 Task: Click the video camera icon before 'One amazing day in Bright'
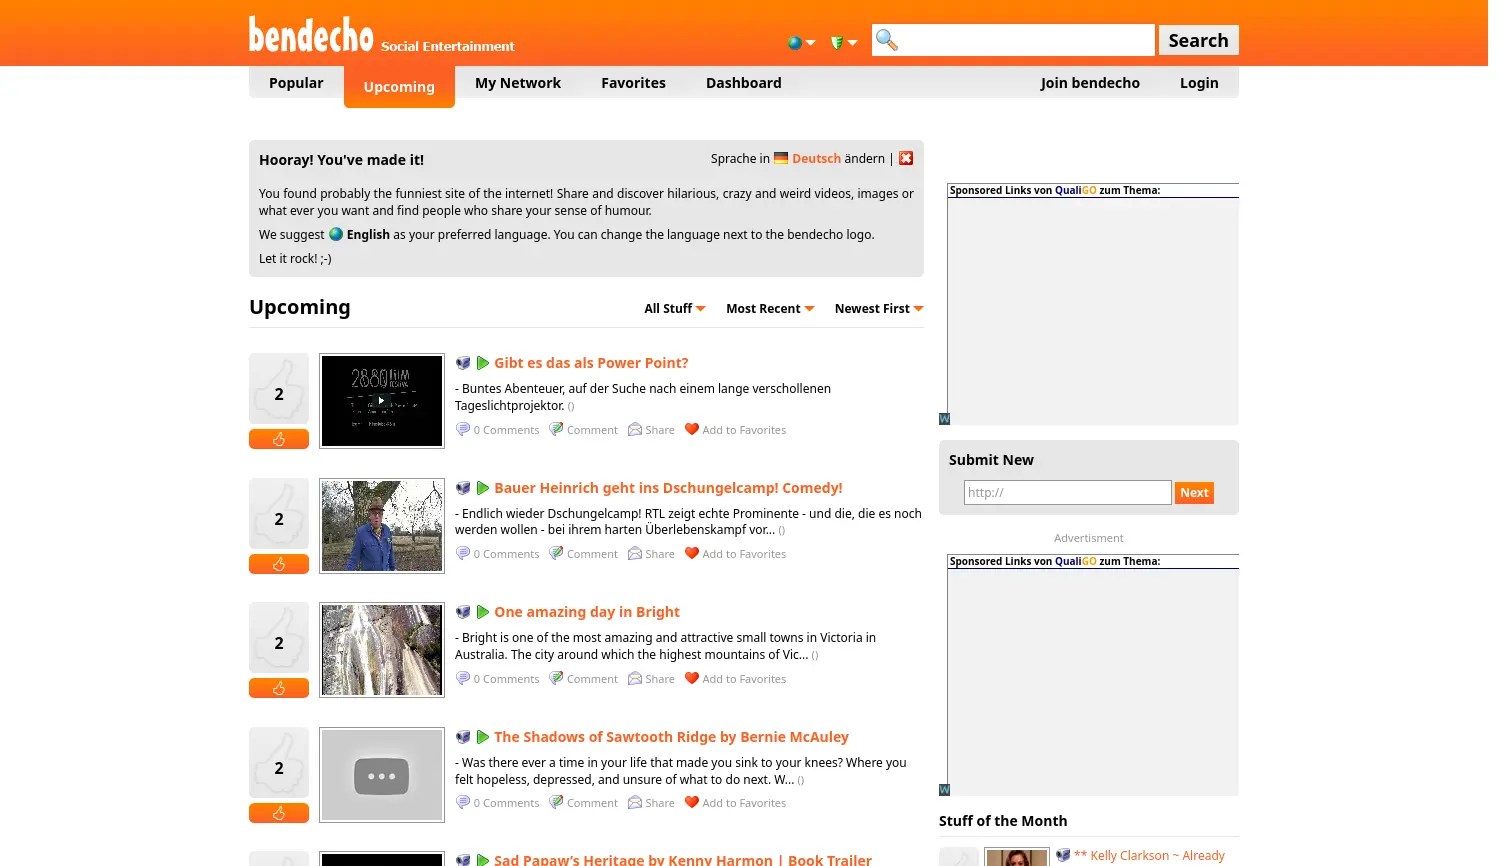click(463, 611)
